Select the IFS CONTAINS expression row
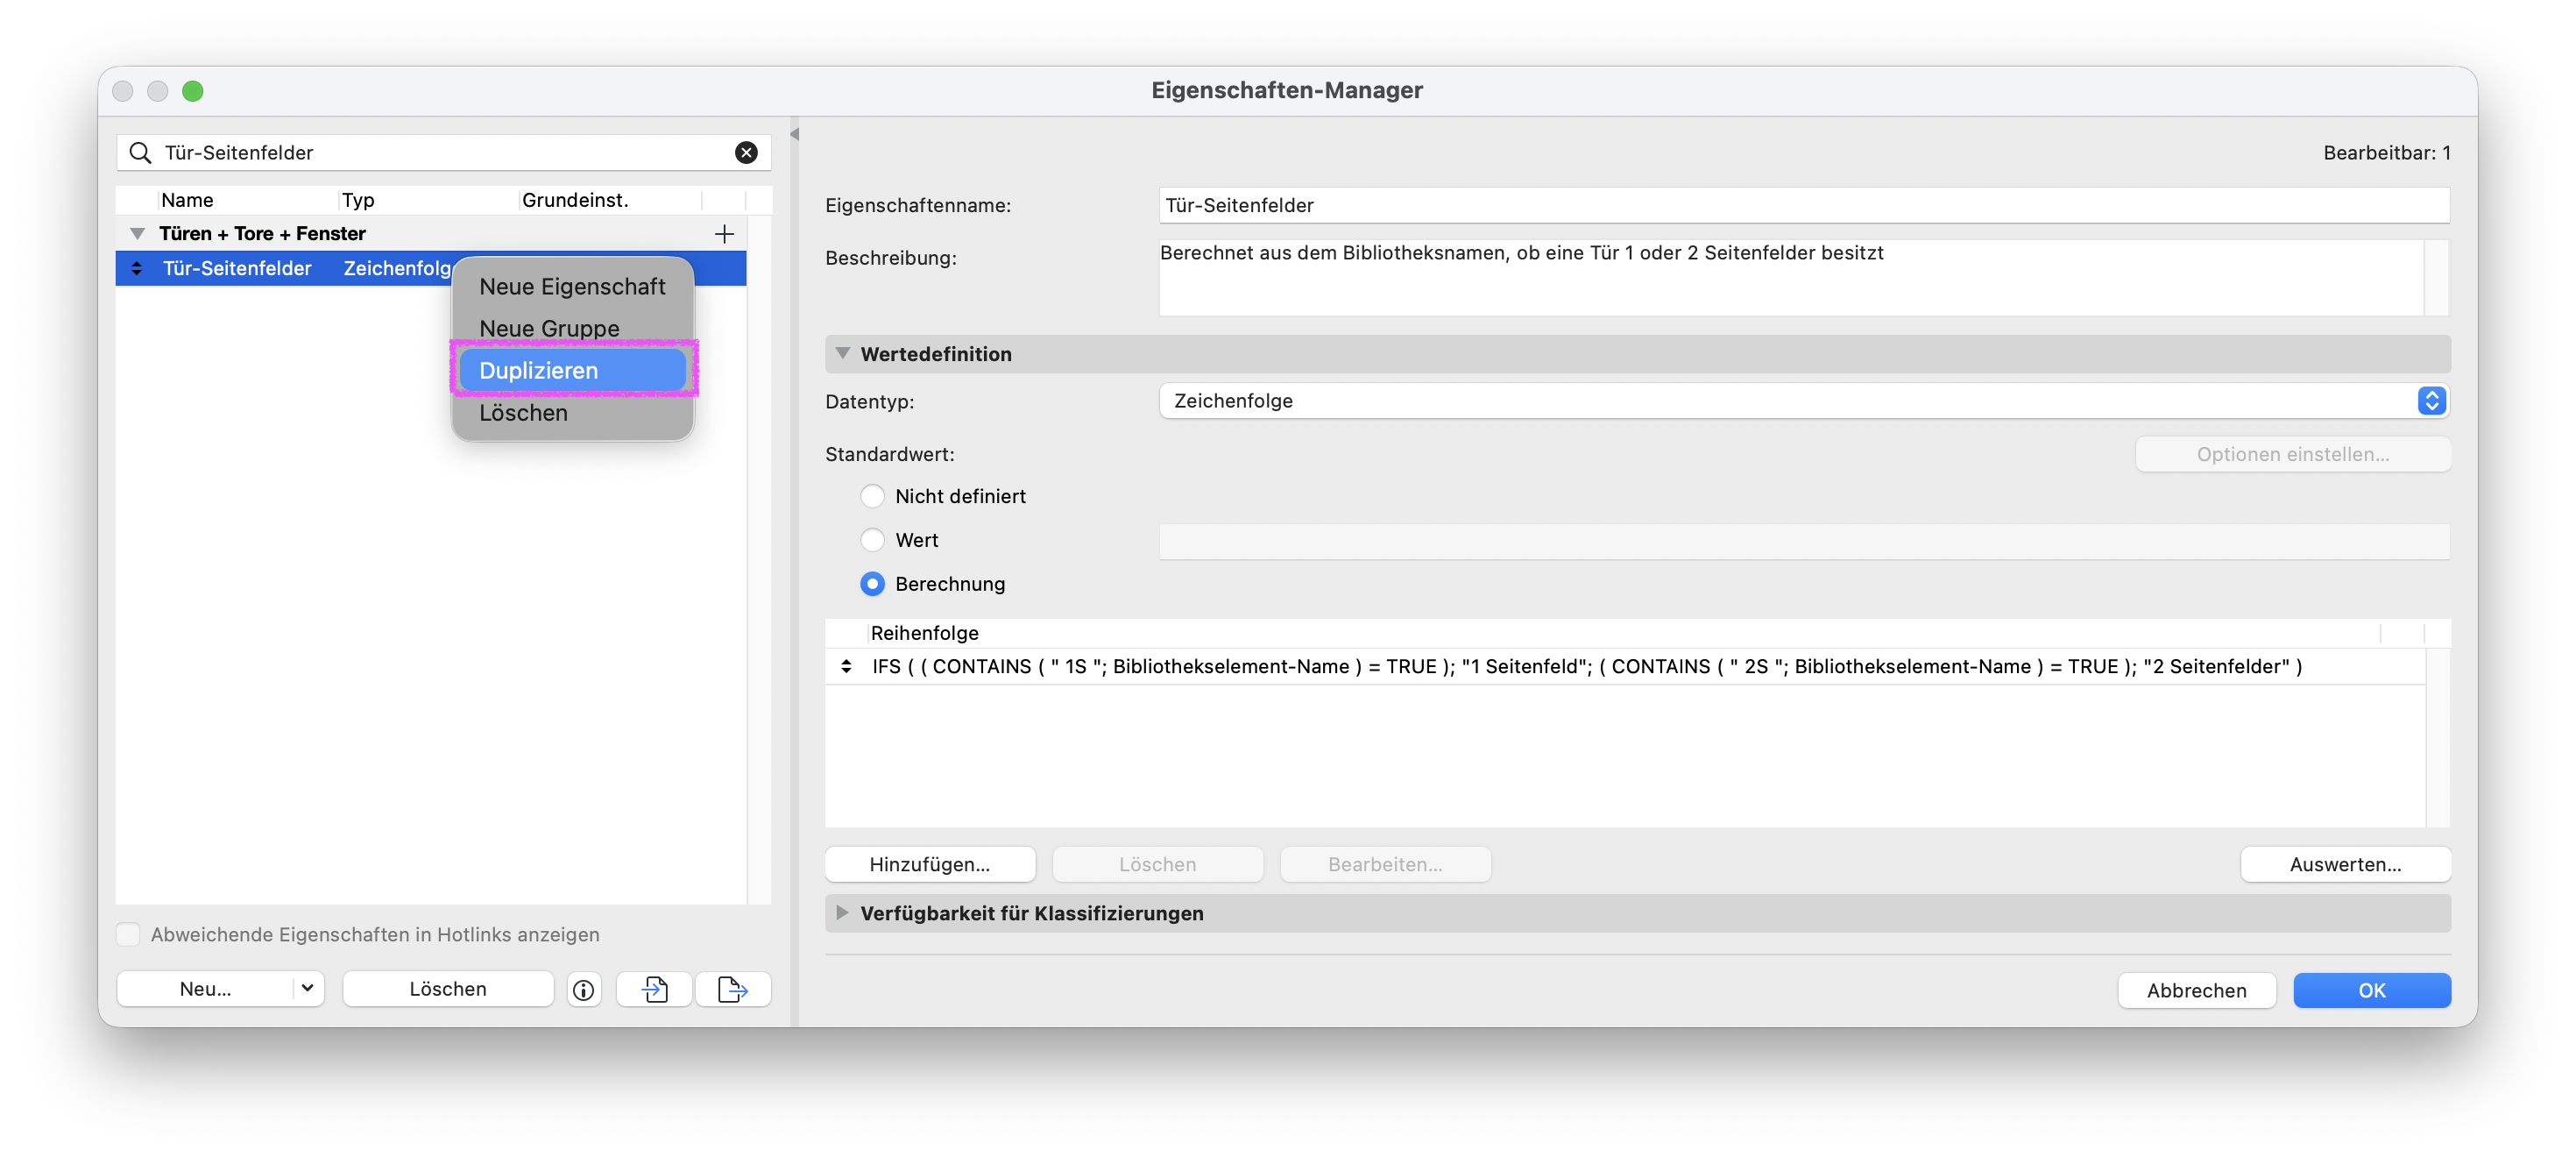Viewport: 2576px width, 1157px height. click(x=1625, y=666)
